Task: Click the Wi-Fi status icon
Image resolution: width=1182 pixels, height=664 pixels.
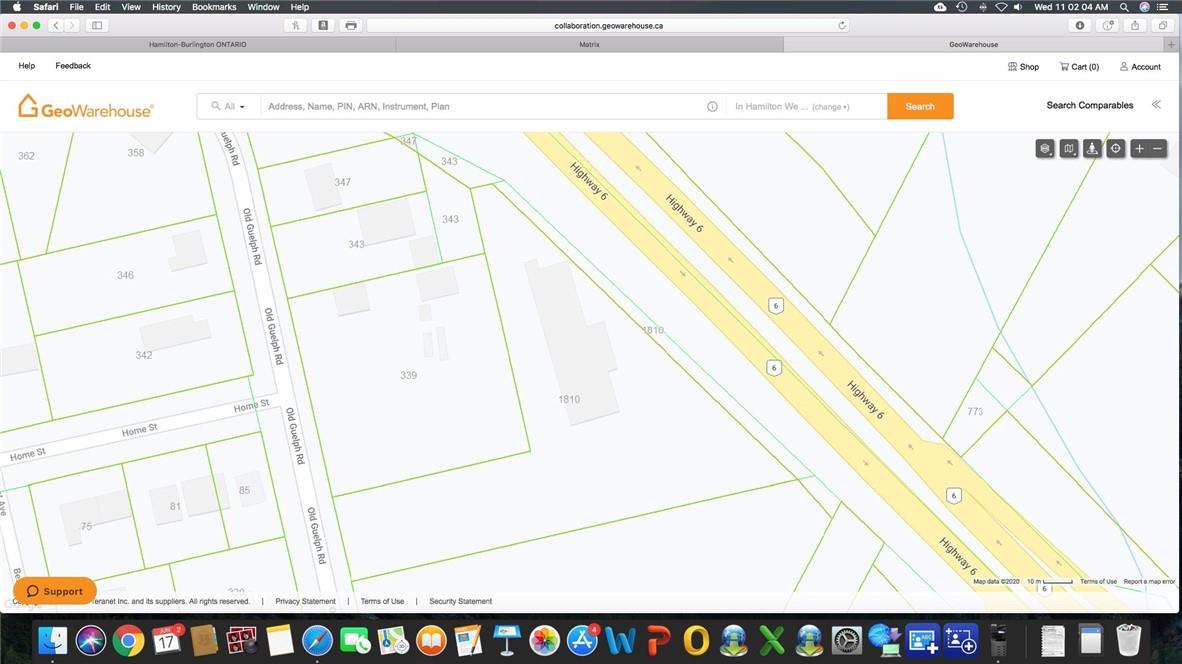Action: pyautogui.click(x=1001, y=7)
